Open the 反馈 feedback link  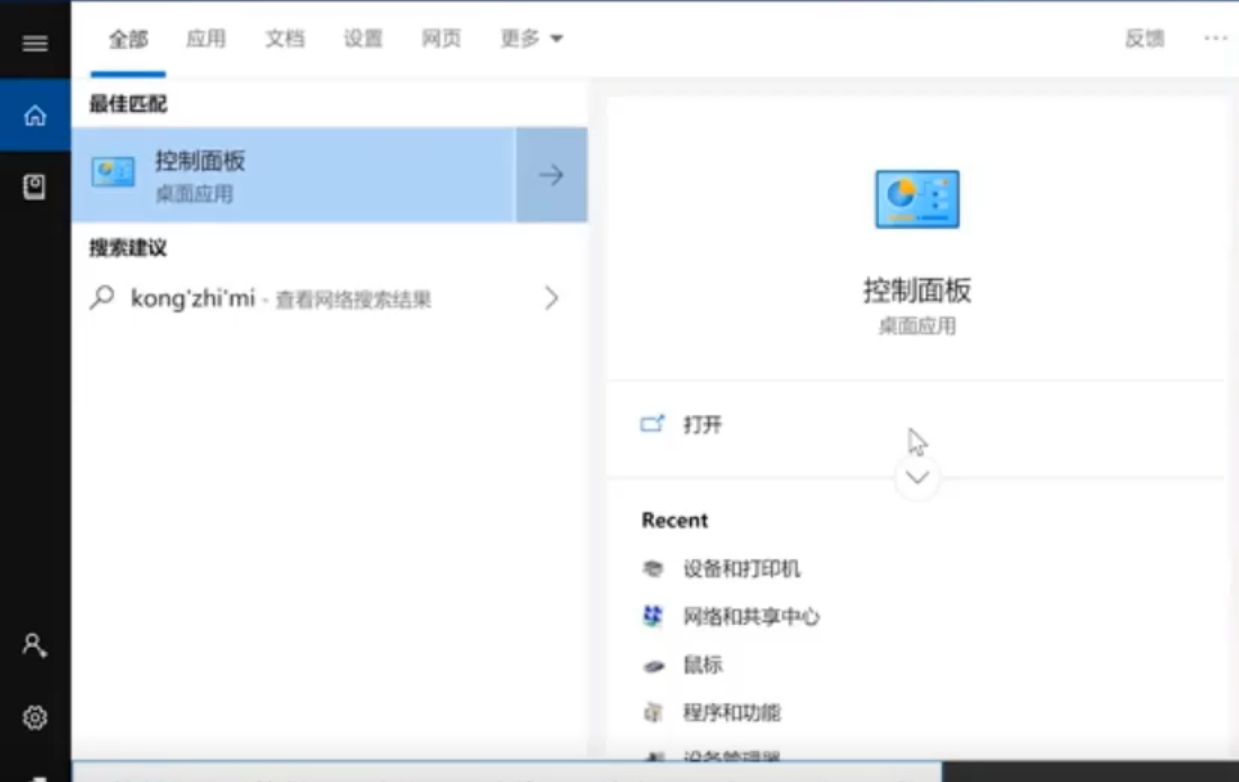(1144, 39)
